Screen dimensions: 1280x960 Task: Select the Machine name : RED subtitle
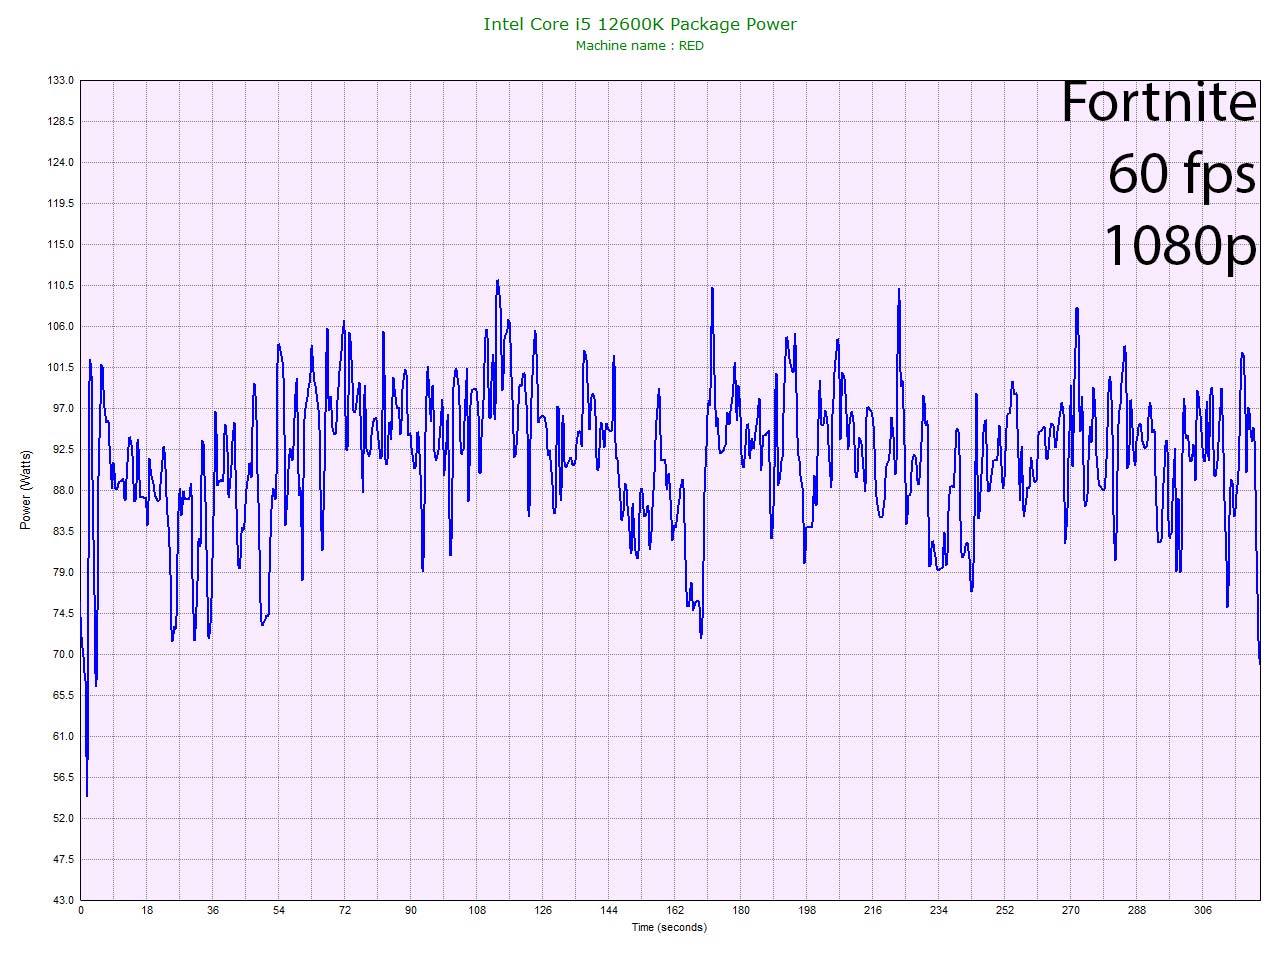tap(640, 46)
